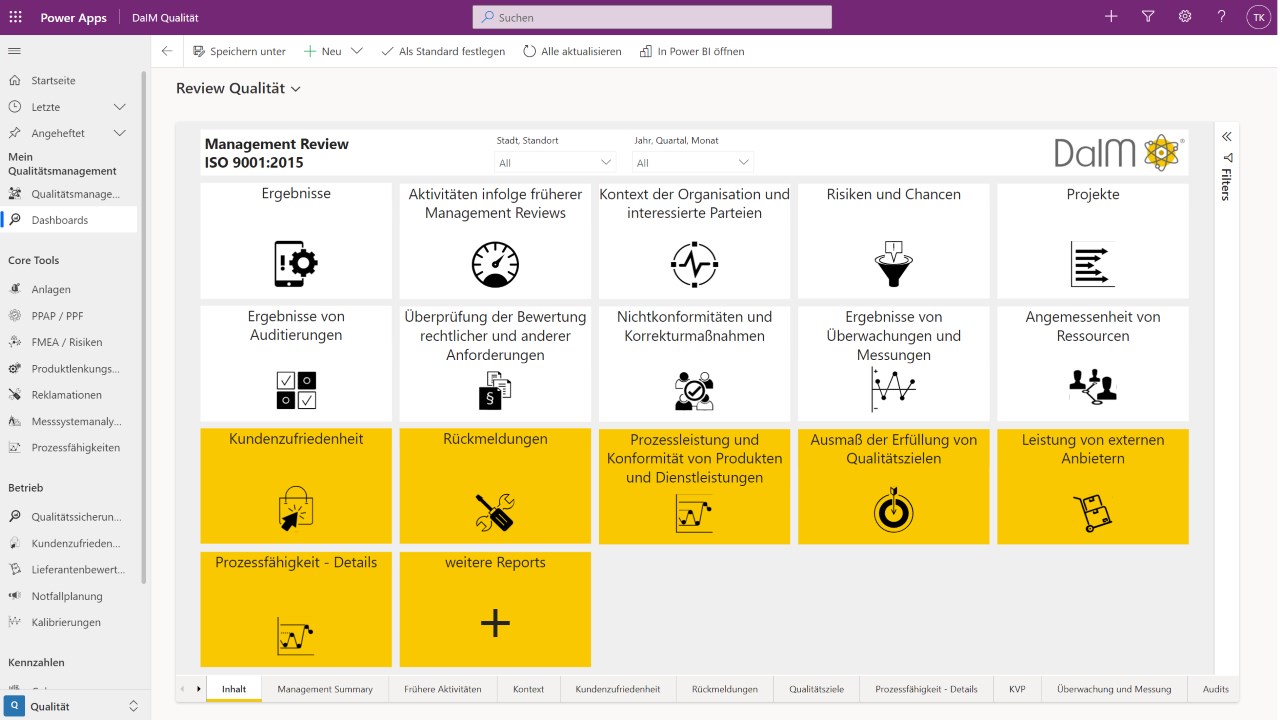
Task: Switch to the Management Summary tab
Action: (325, 689)
